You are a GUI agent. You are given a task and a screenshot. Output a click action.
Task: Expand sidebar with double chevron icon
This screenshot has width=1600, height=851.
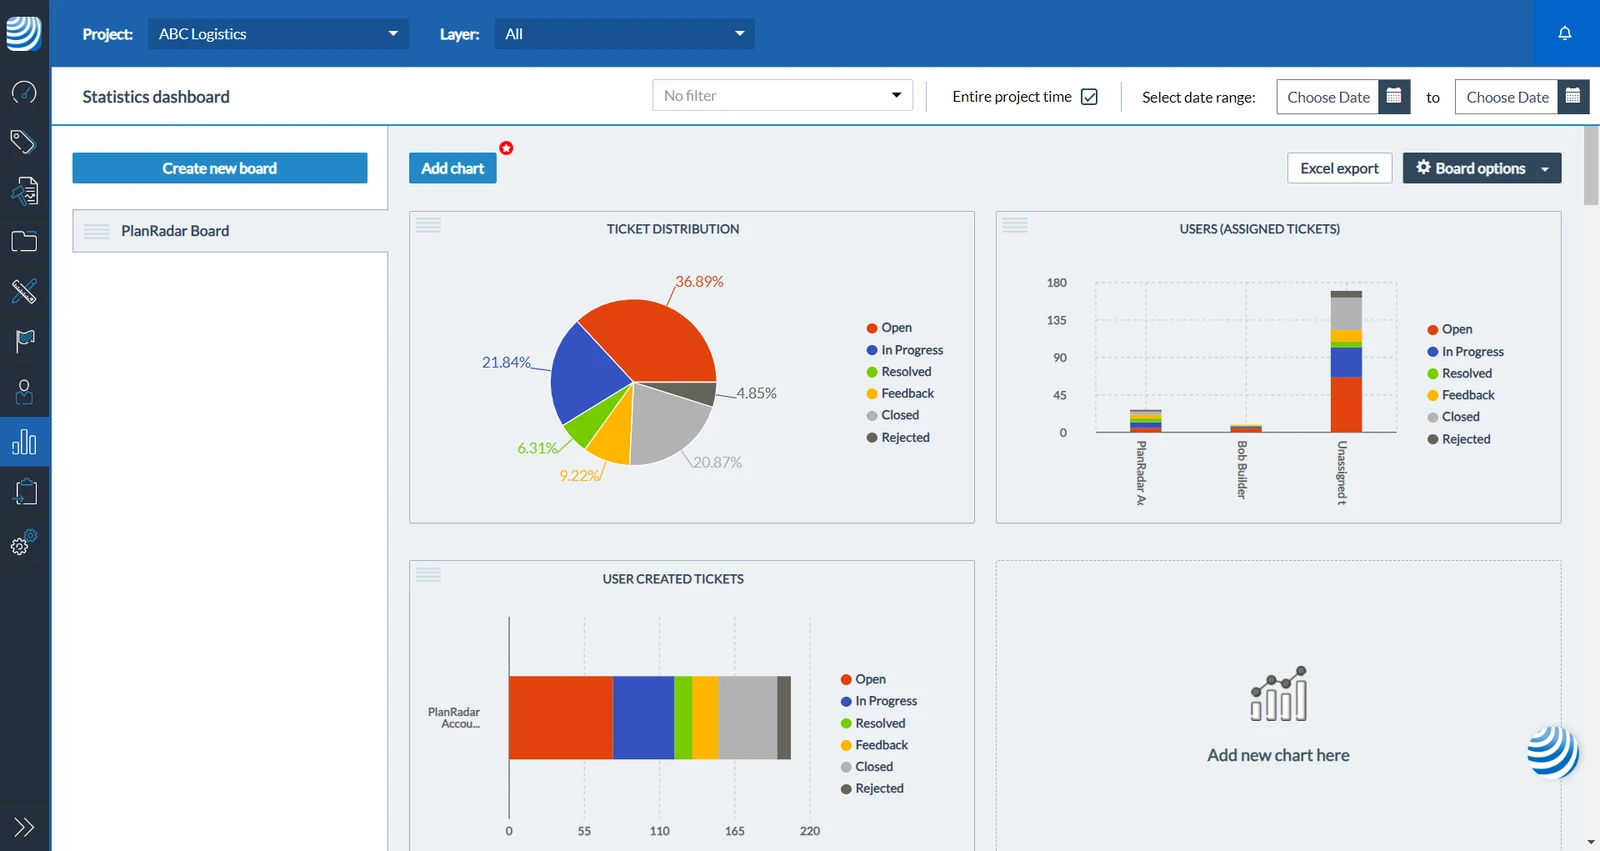(24, 827)
